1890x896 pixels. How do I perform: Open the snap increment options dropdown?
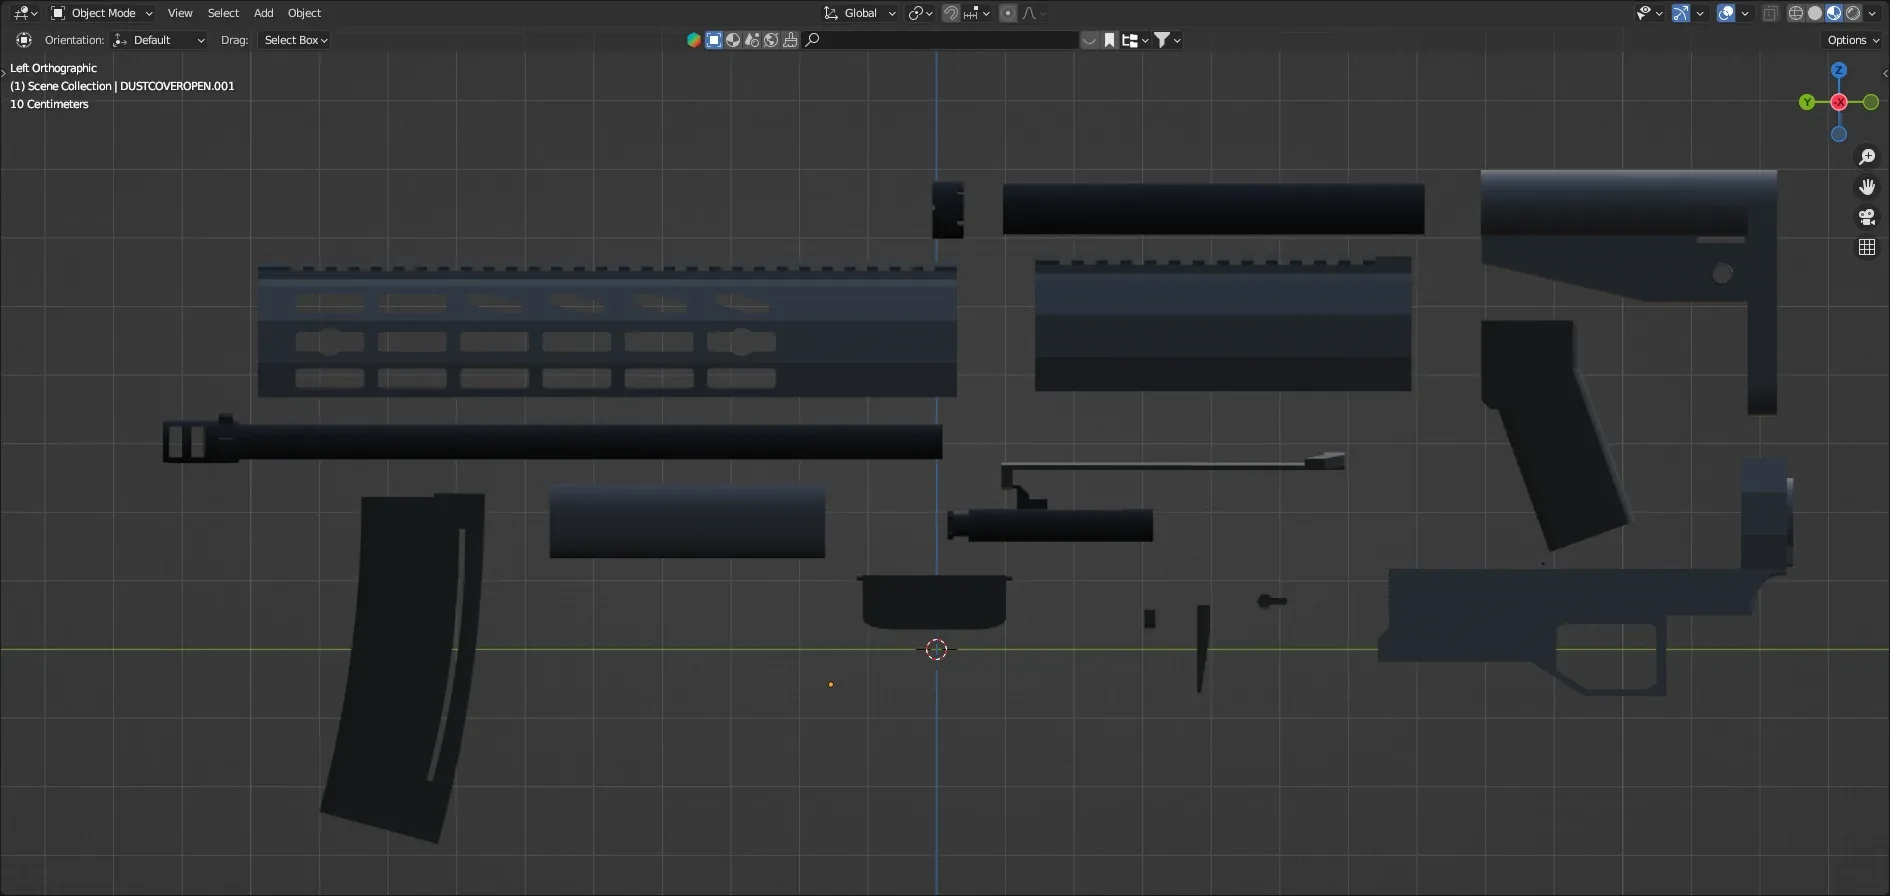[x=976, y=13]
